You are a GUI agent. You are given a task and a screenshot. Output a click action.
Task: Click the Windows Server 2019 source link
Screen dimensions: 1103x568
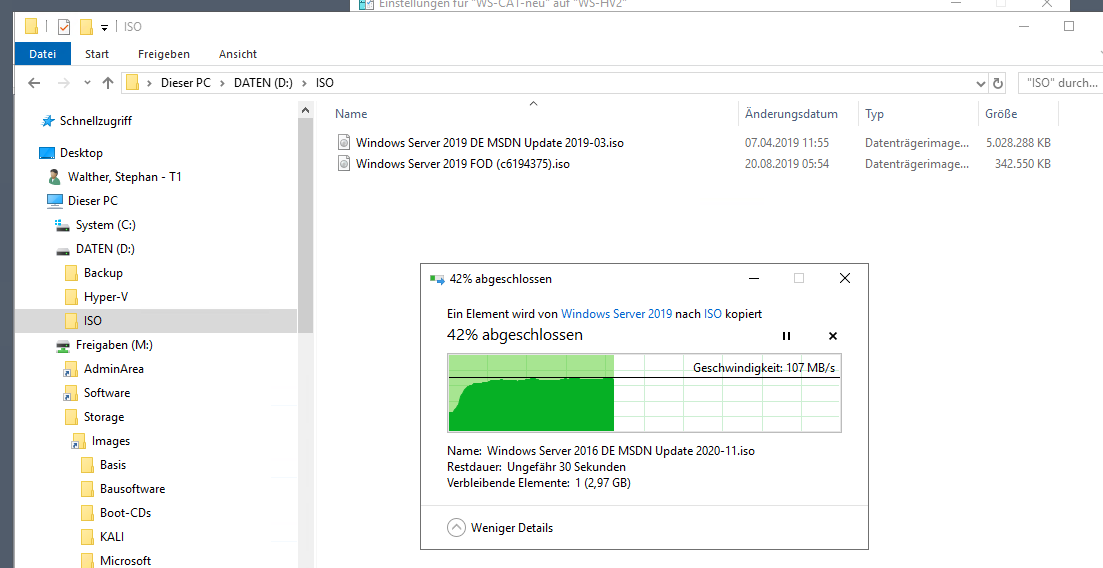pyautogui.click(x=616, y=314)
